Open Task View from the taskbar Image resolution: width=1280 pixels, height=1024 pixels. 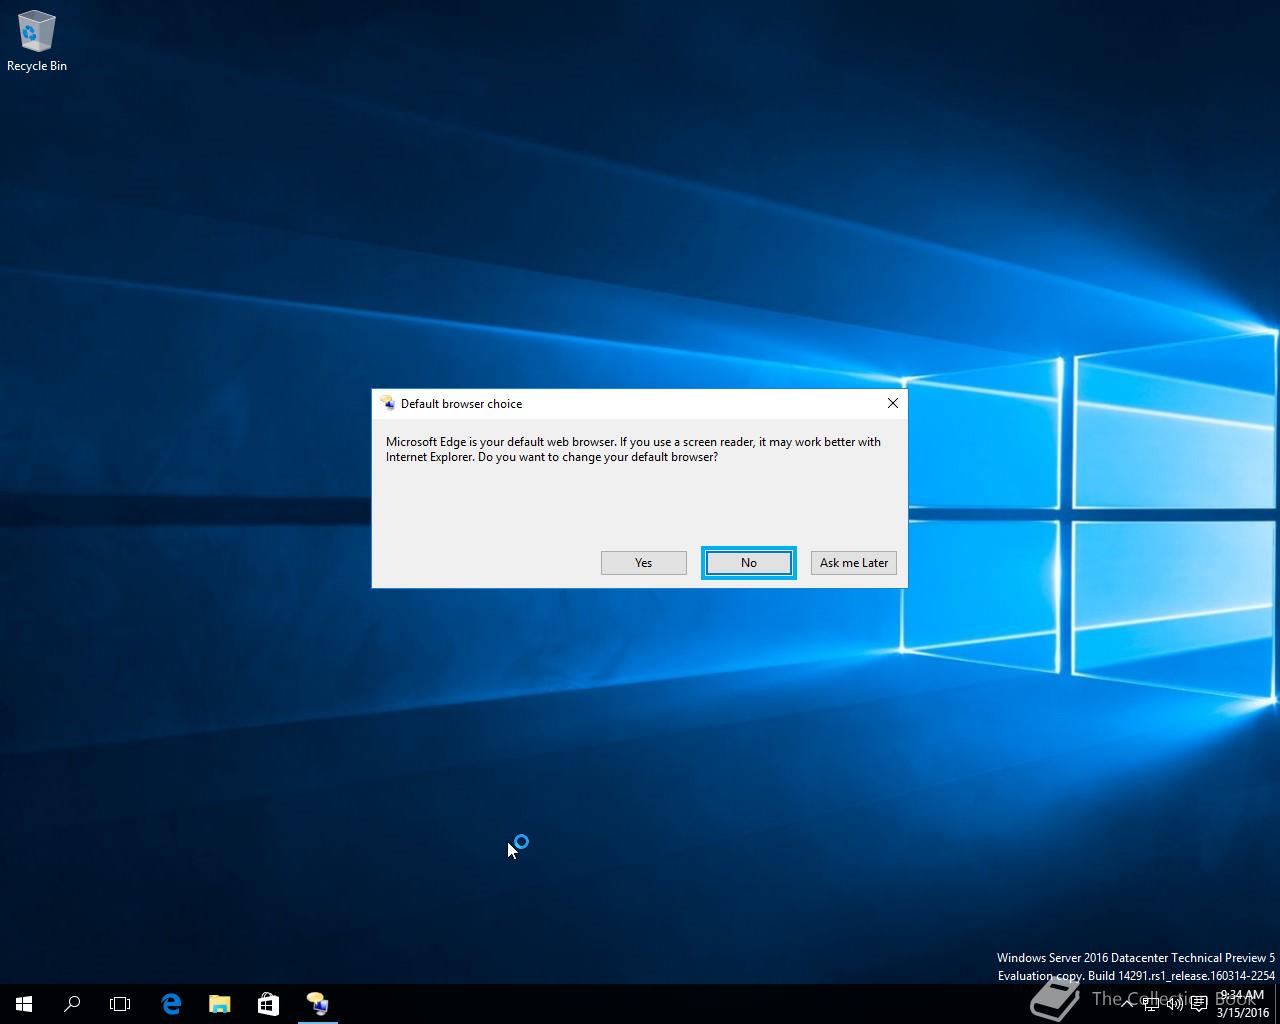[x=120, y=1004]
